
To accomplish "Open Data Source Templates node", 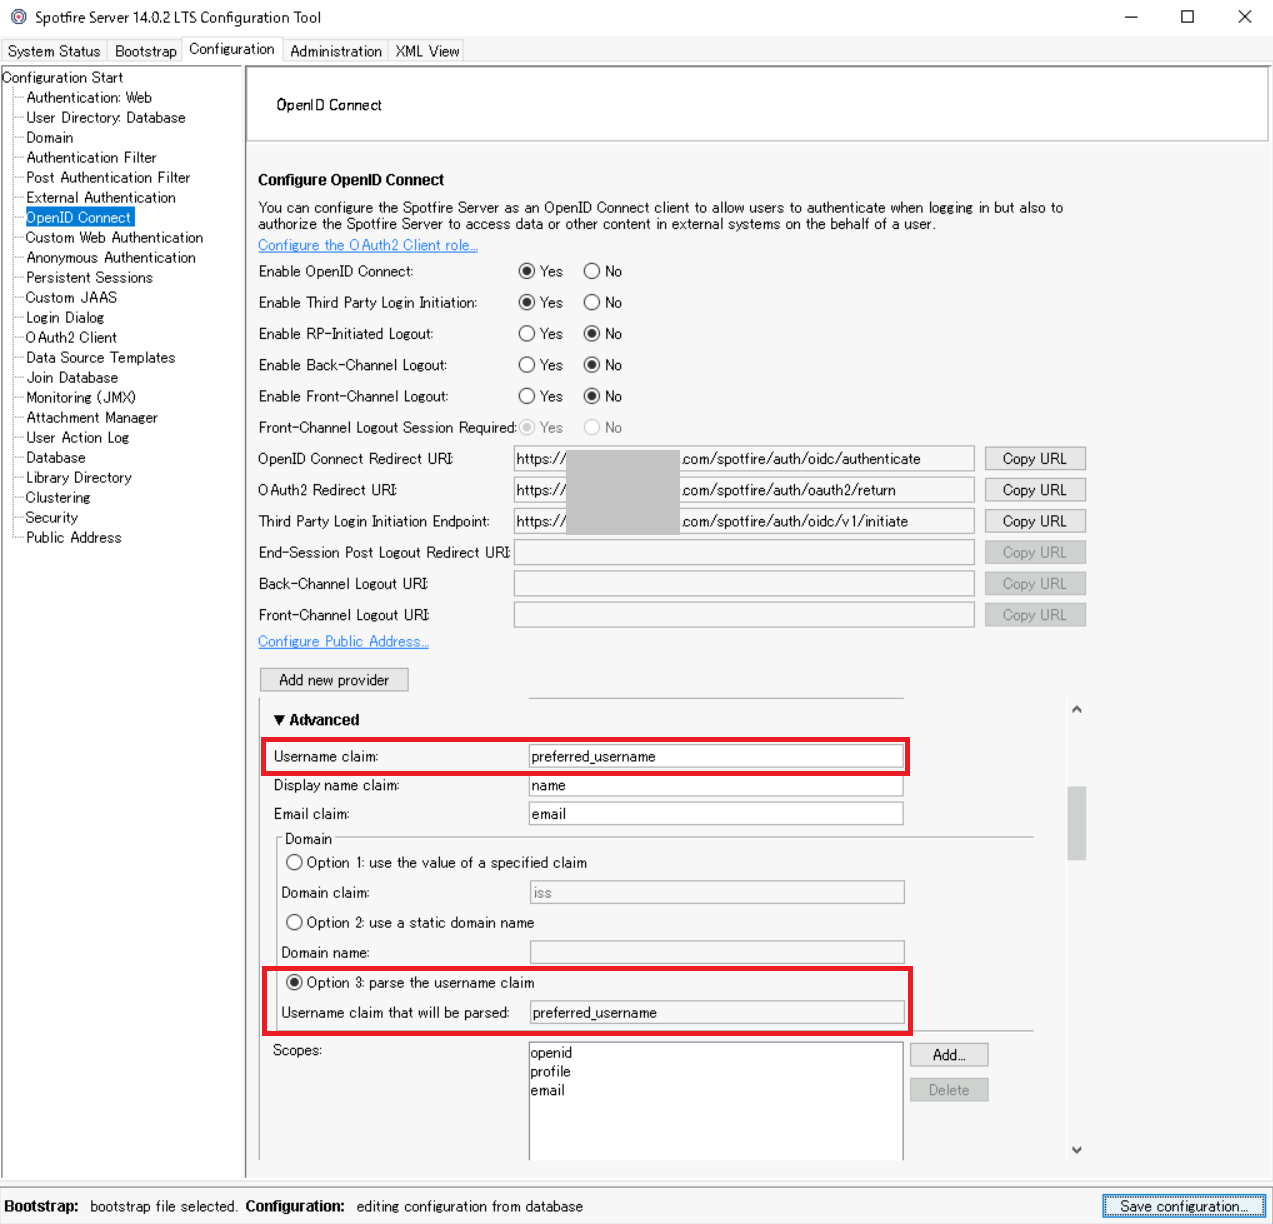I will coord(100,357).
